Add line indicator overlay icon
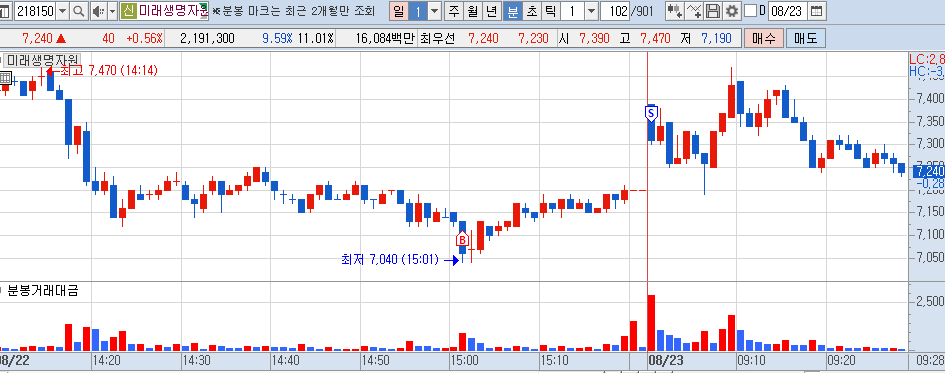945x373 pixels. (694, 11)
